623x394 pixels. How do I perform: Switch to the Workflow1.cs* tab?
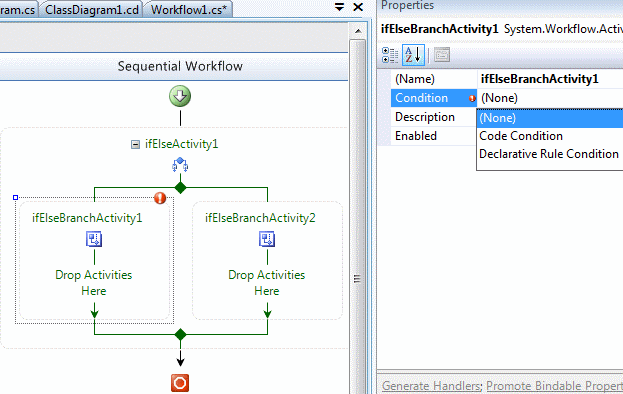click(x=188, y=10)
